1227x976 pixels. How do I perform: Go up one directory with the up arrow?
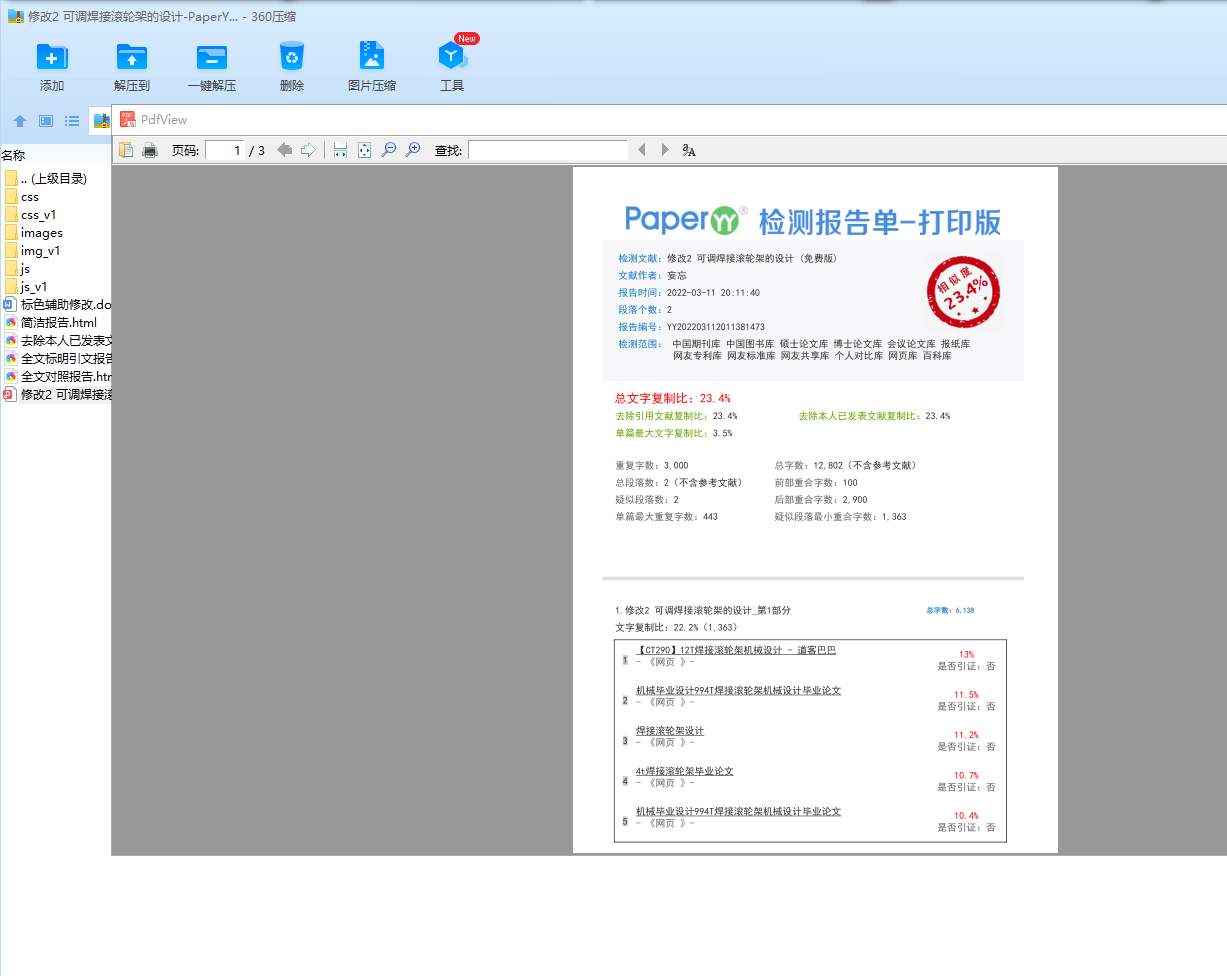pos(20,121)
